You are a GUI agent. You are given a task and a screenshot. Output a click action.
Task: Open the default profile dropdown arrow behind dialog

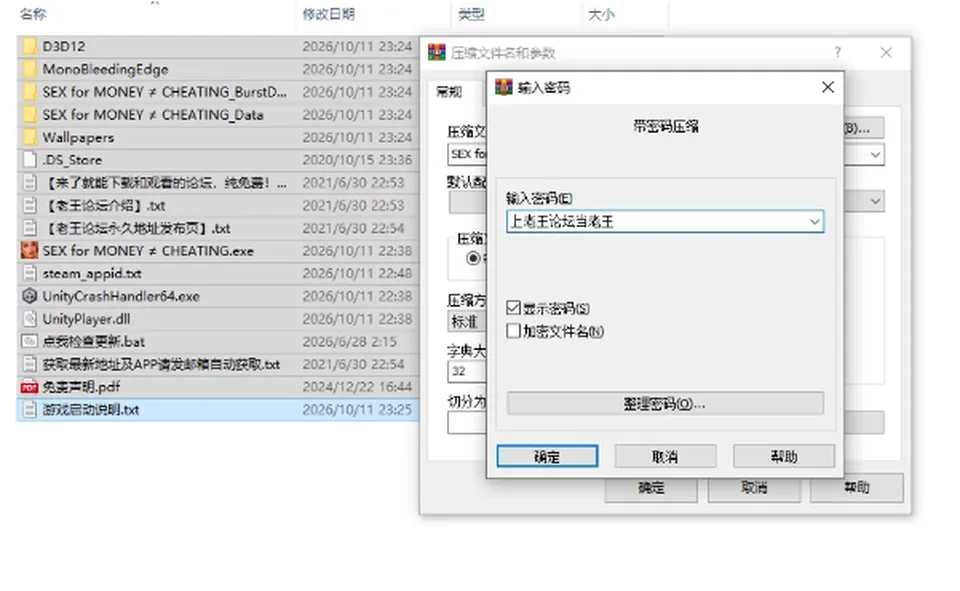point(876,201)
